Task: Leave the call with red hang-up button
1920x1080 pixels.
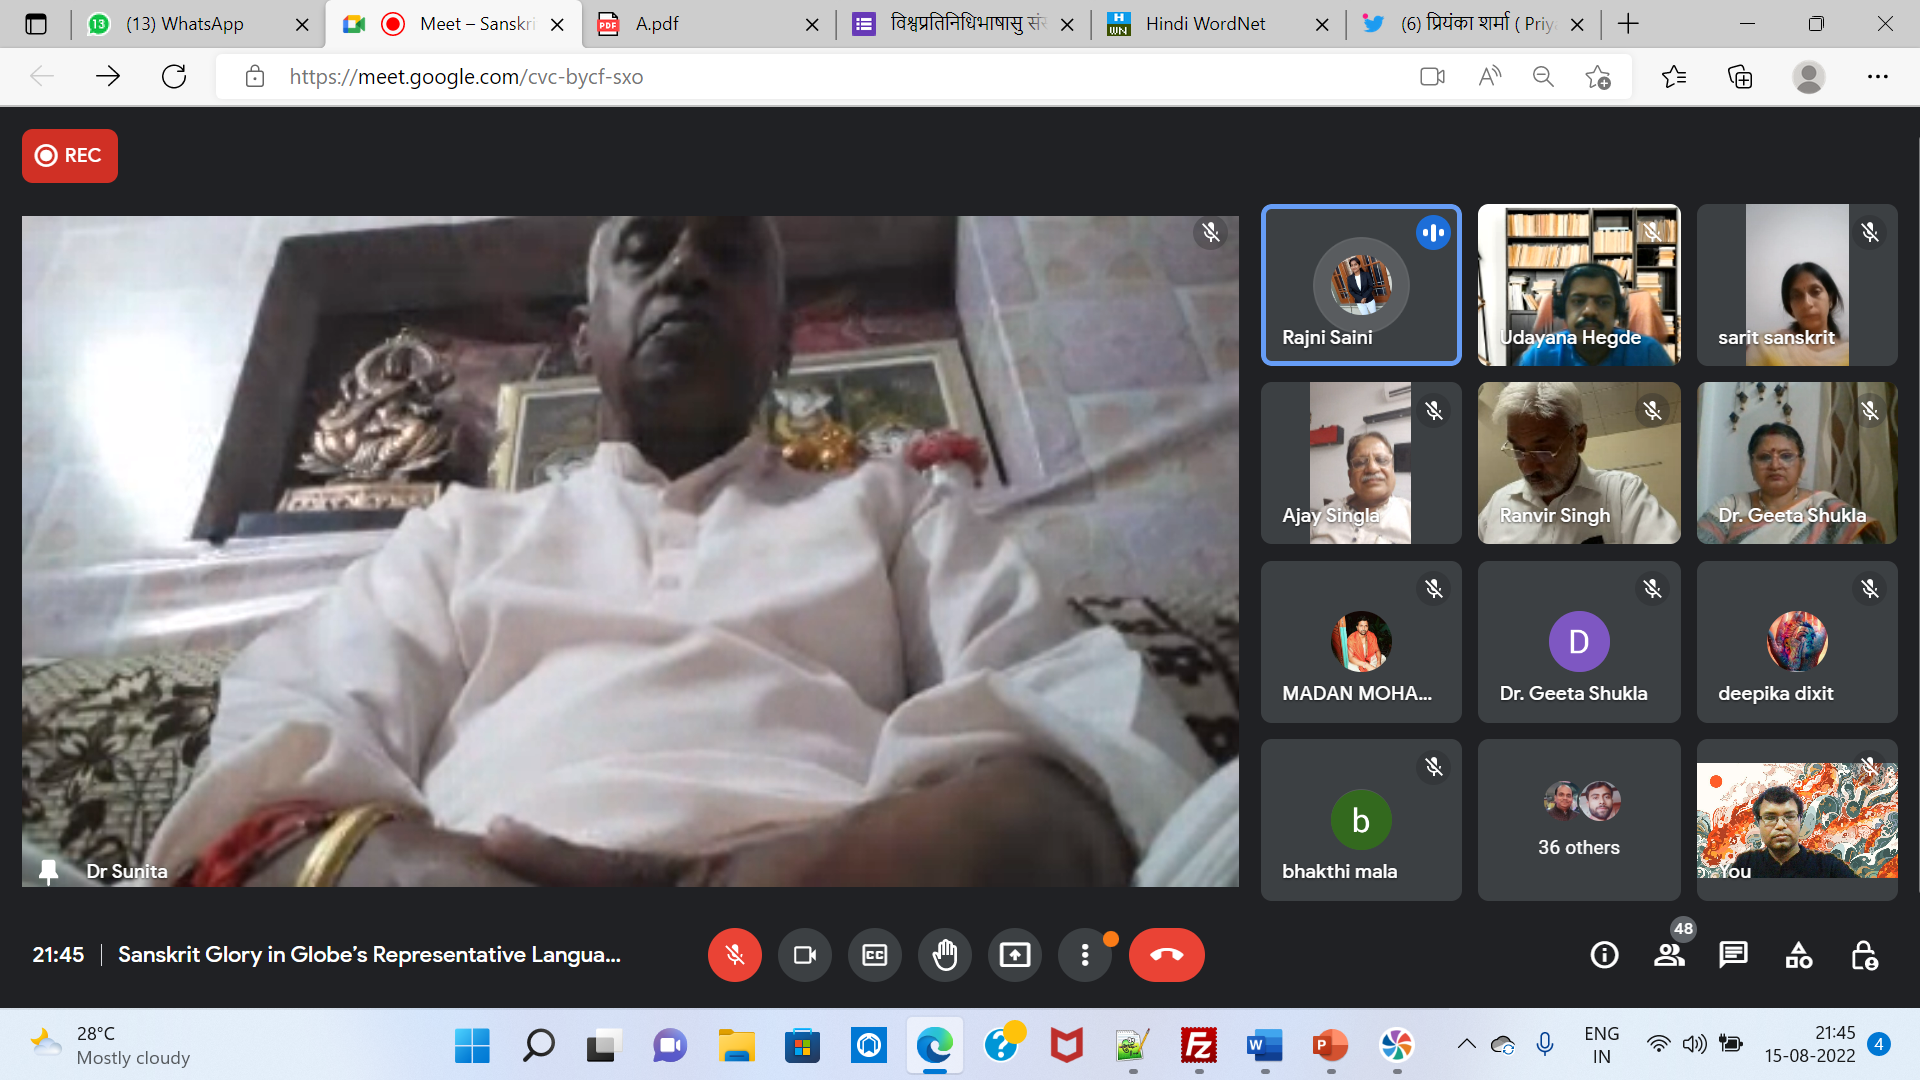Action: 1166,955
